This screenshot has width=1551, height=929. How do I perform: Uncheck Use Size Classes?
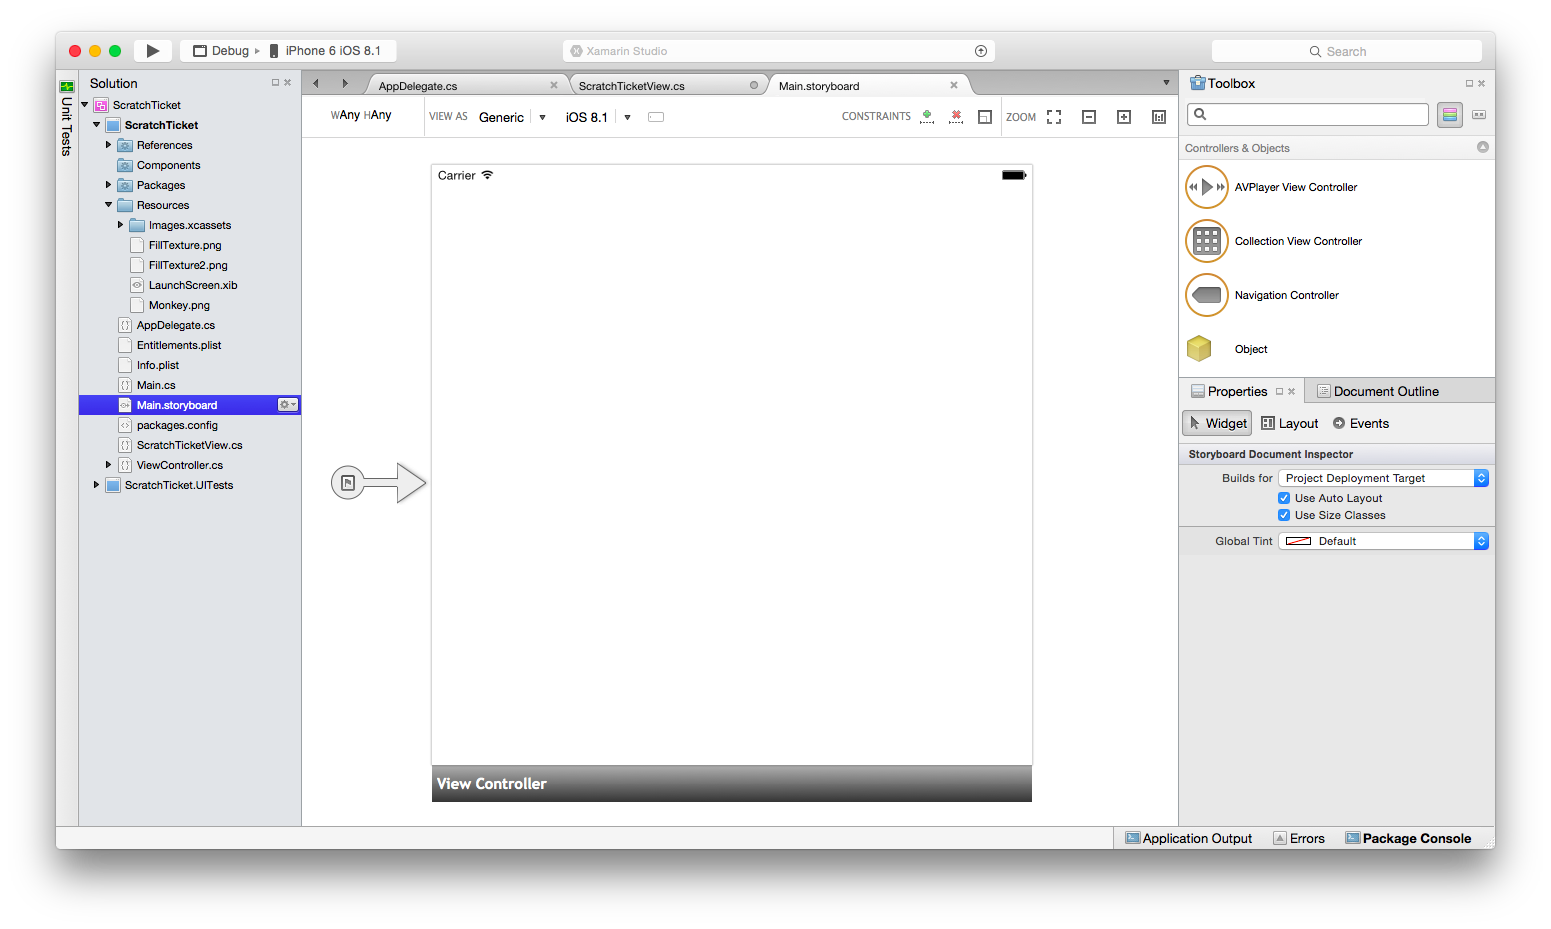(1283, 515)
